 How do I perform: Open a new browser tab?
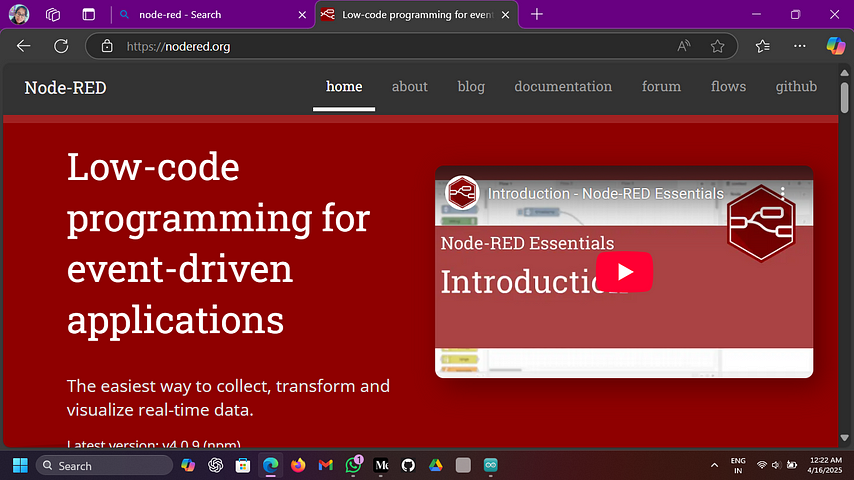(537, 15)
